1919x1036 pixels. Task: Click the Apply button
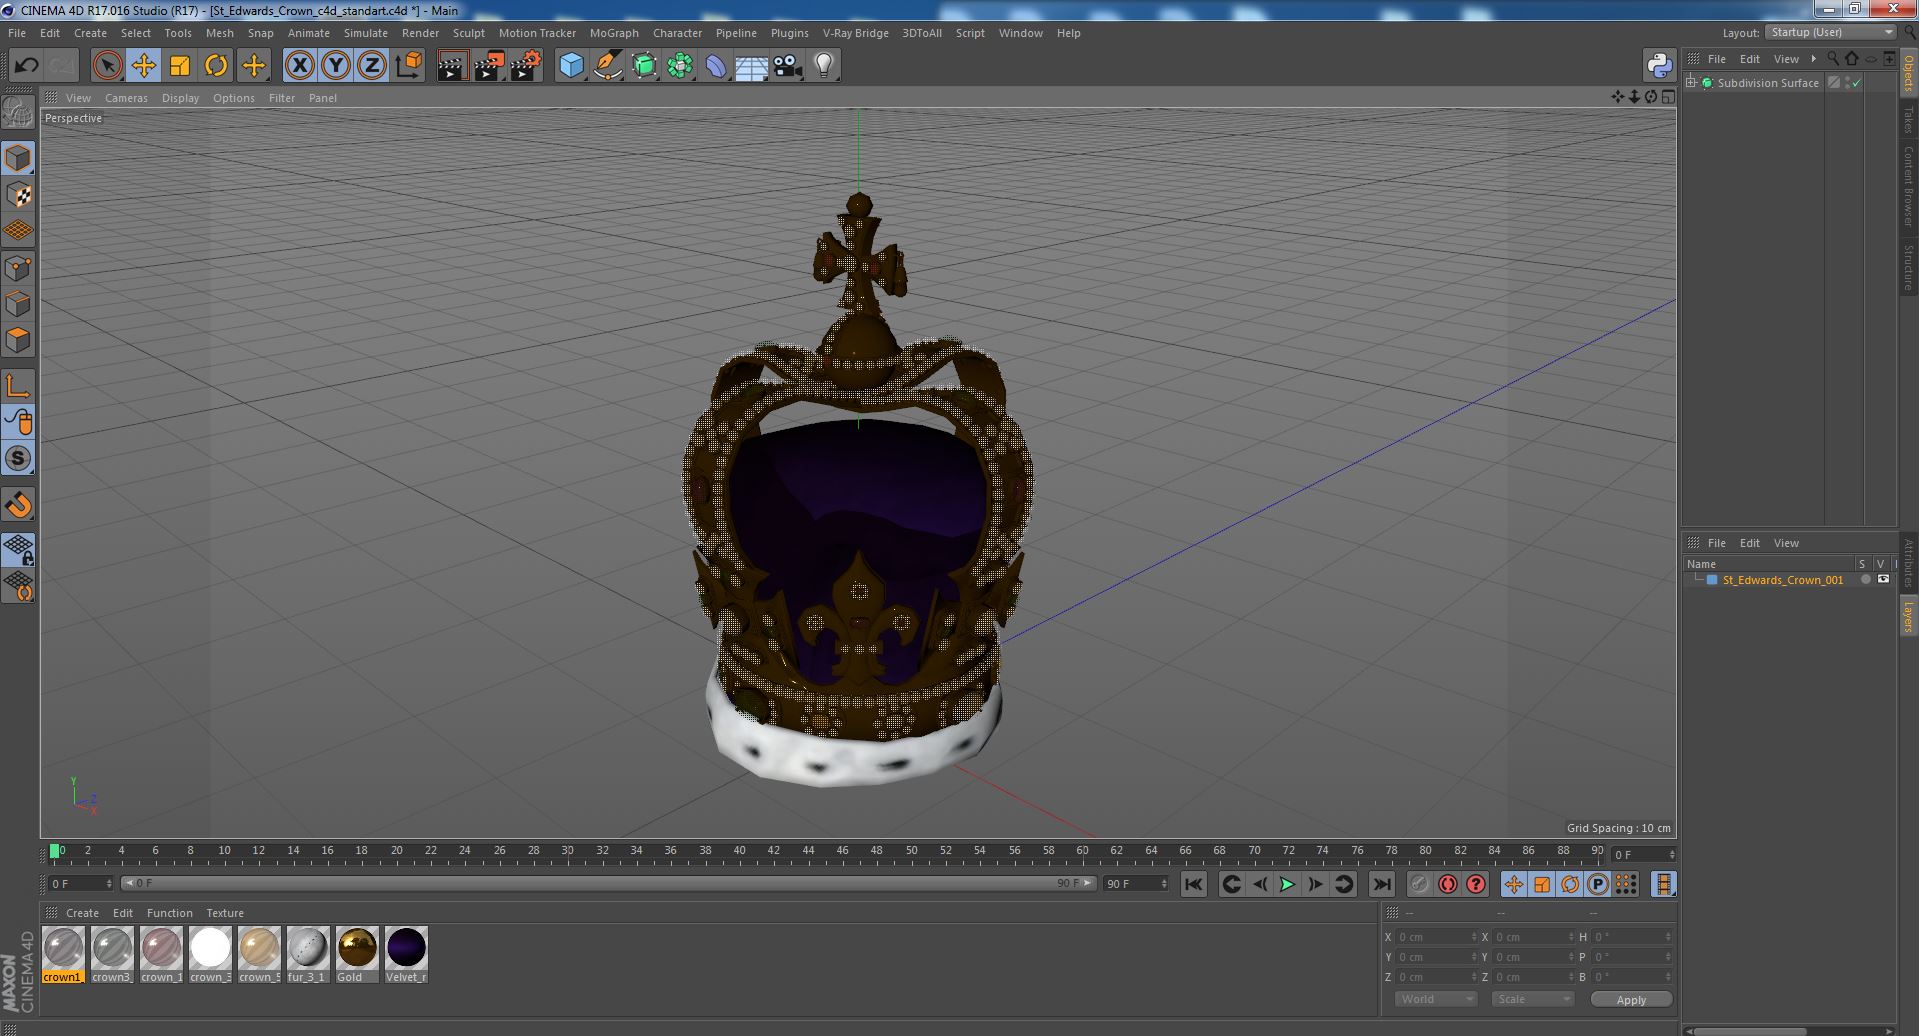[1631, 999]
